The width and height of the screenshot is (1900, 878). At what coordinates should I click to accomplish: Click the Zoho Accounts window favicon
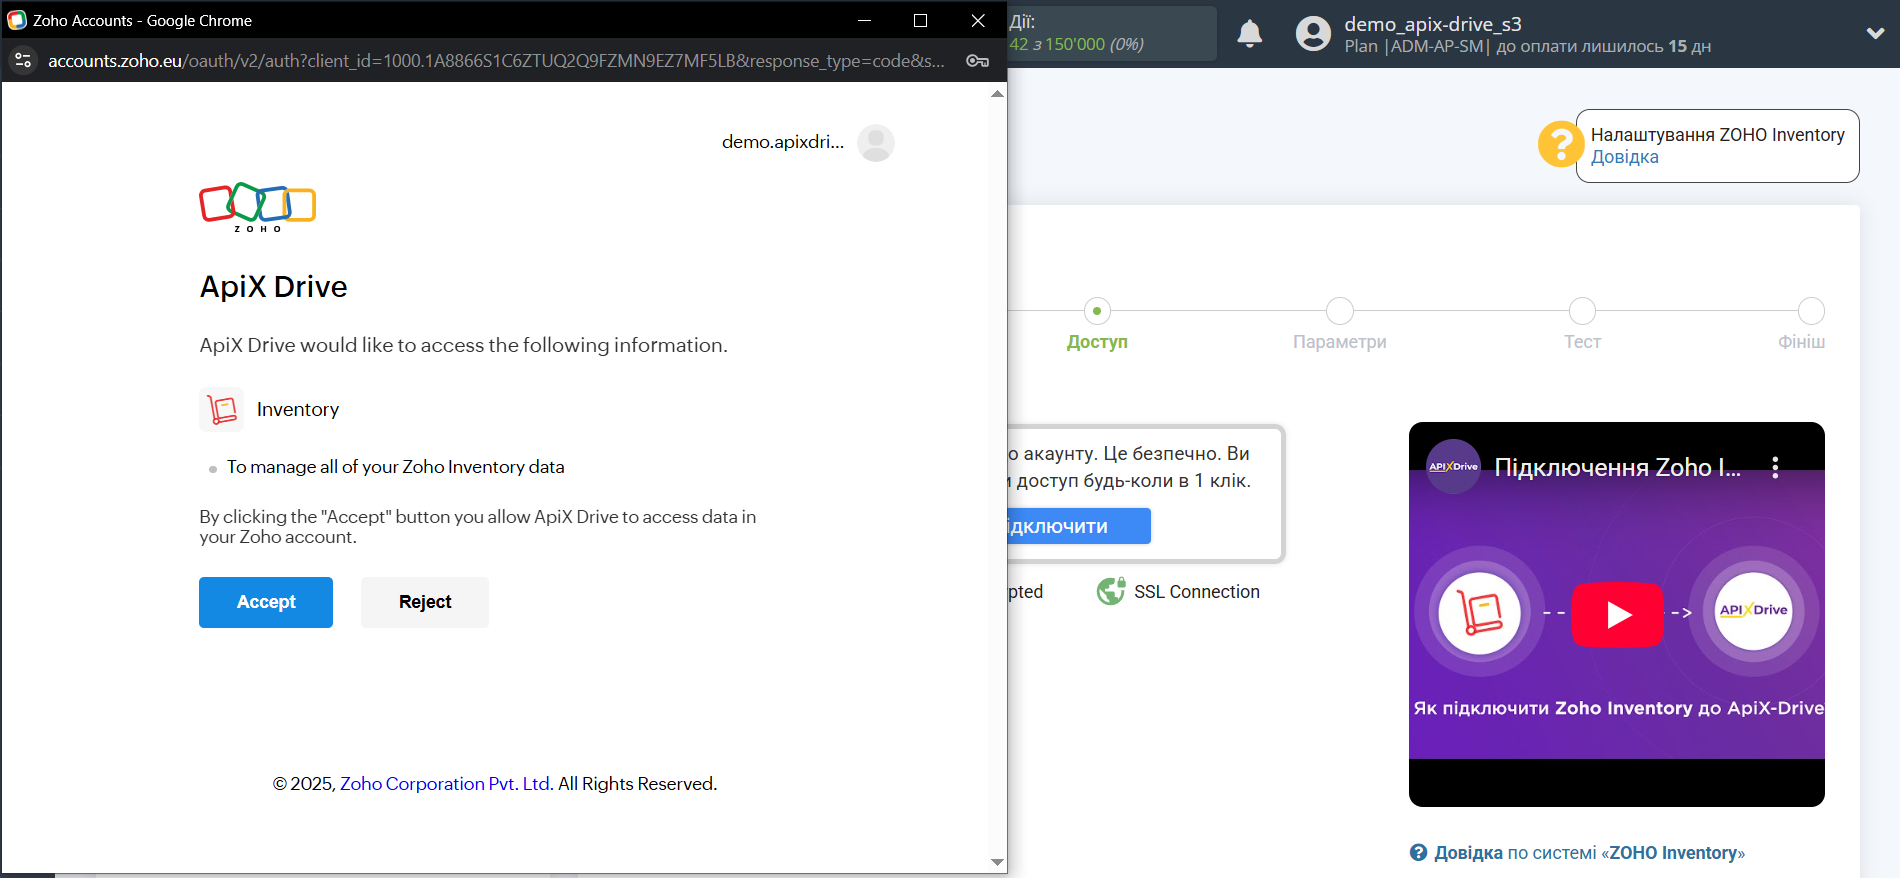[17, 20]
